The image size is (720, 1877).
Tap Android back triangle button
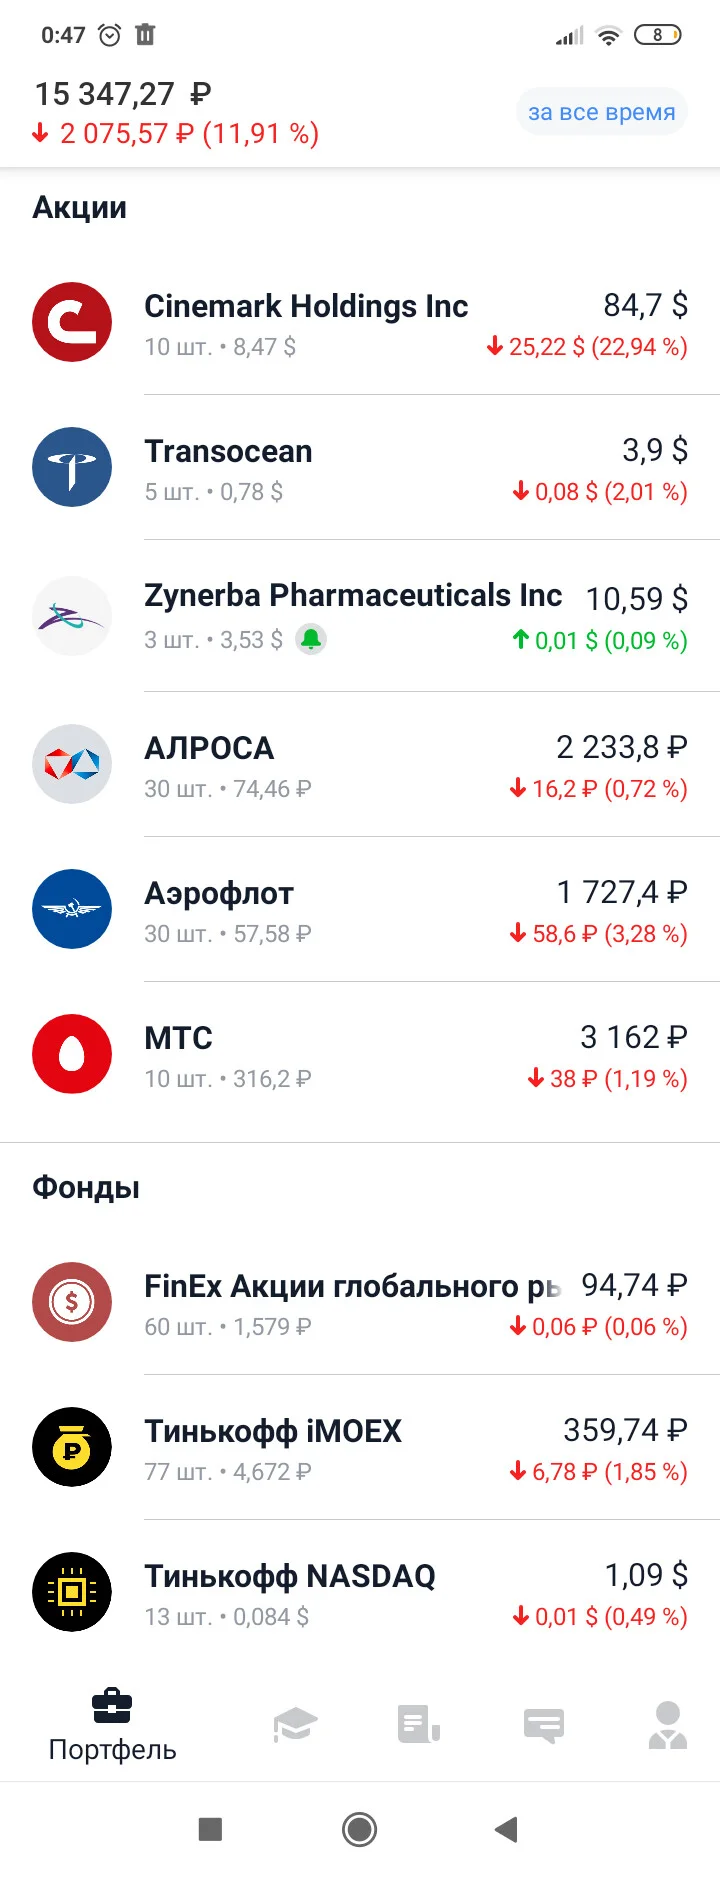506,1829
